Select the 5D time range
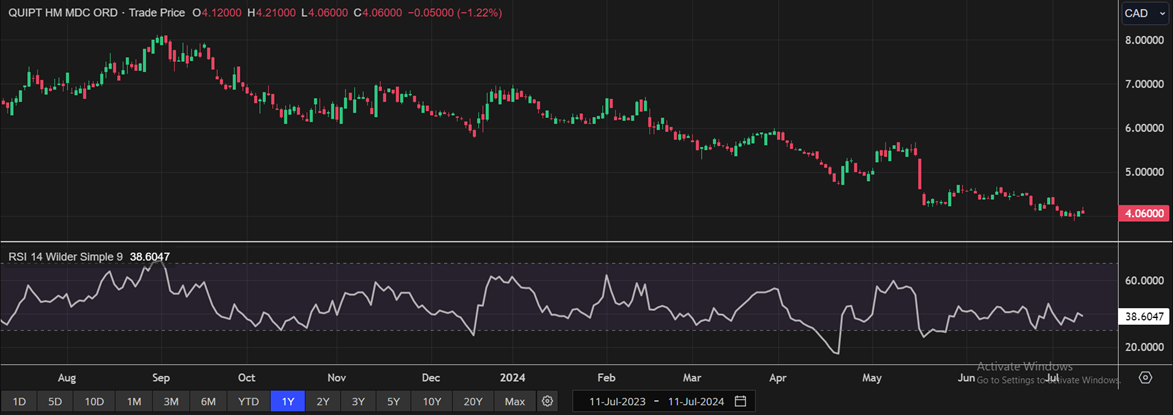Viewport: 1173px width, 415px height. coord(55,401)
